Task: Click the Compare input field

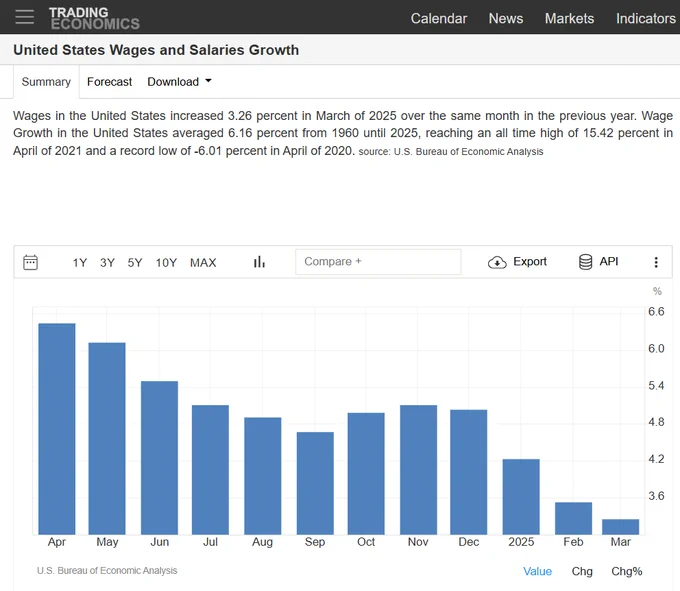Action: tap(378, 261)
